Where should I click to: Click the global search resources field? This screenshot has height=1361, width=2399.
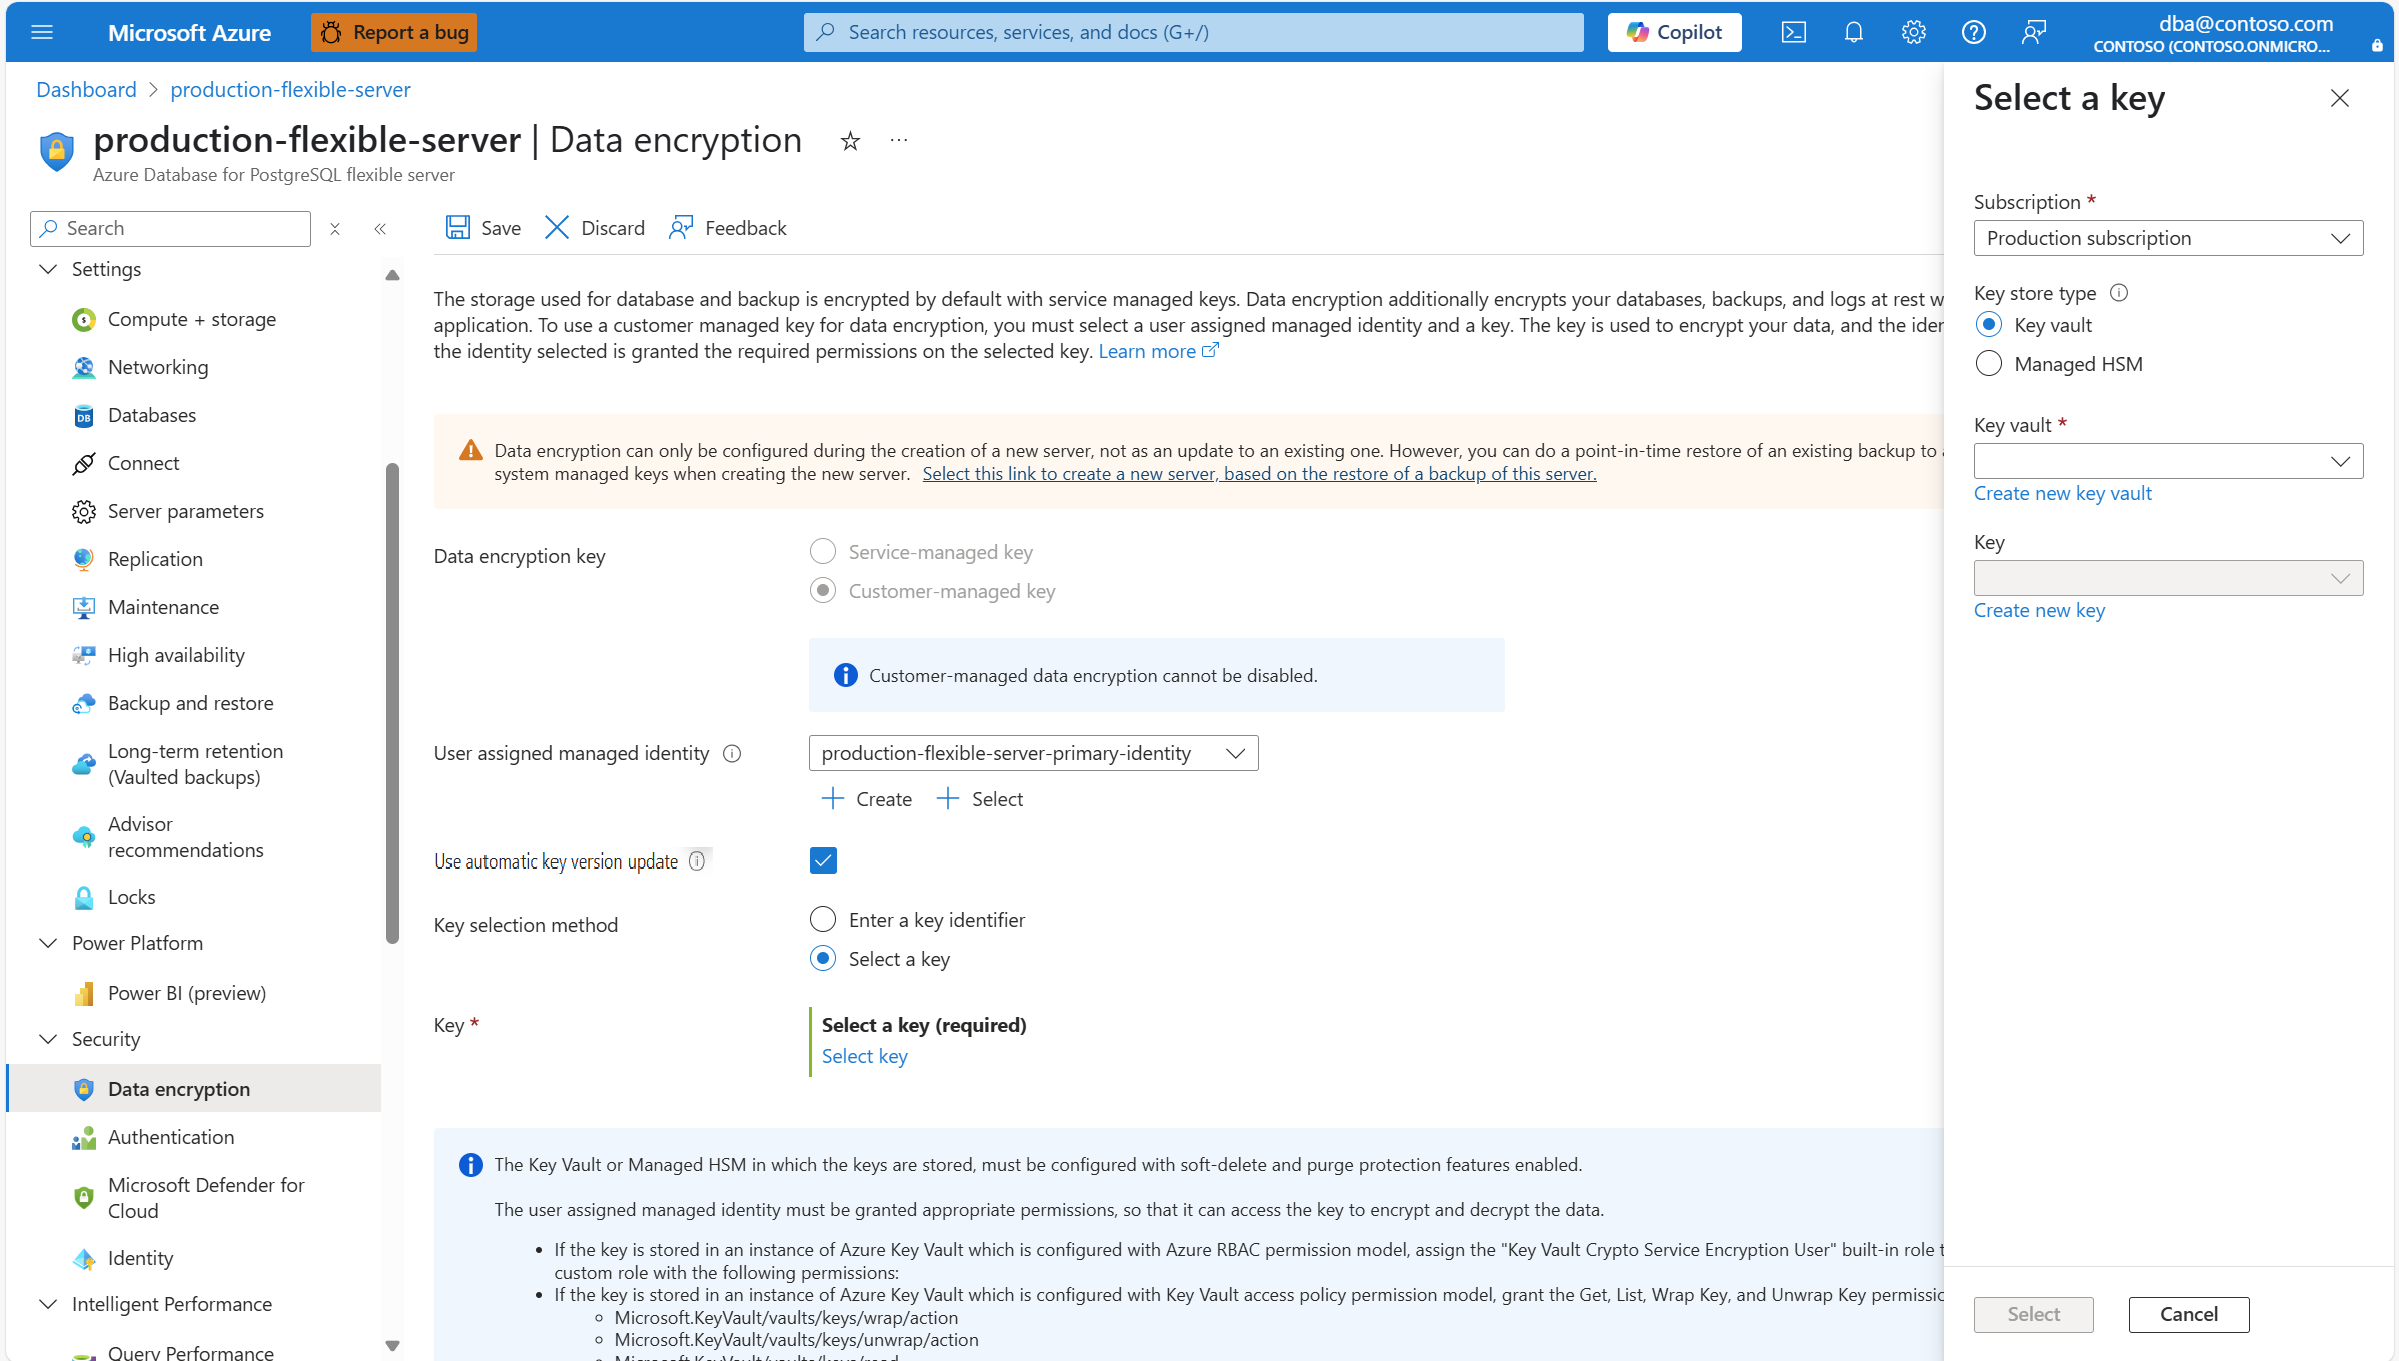tap(1193, 32)
